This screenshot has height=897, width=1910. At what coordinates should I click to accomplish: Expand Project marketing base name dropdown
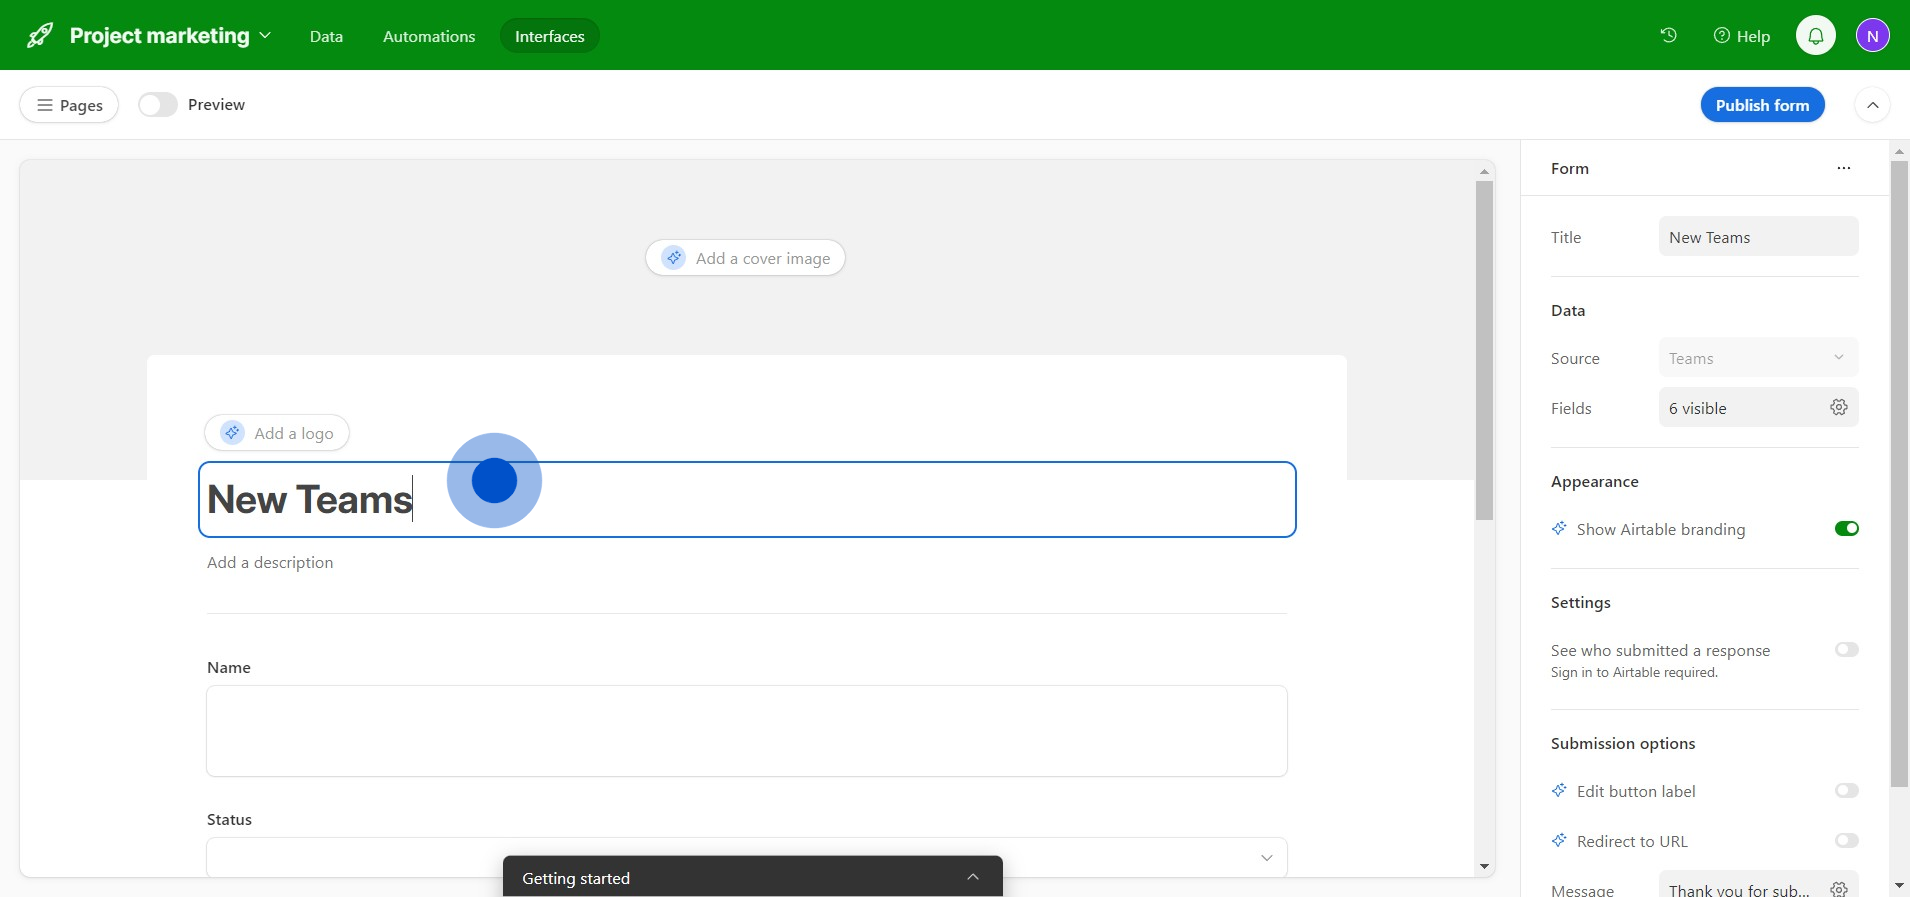[x=265, y=36]
